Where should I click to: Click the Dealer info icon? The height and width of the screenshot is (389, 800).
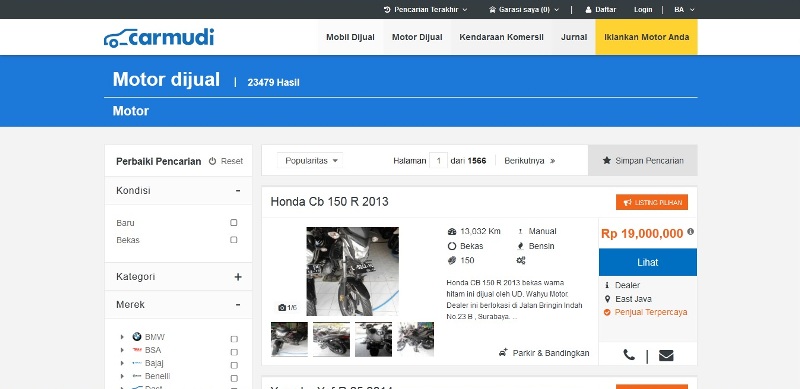click(x=607, y=285)
